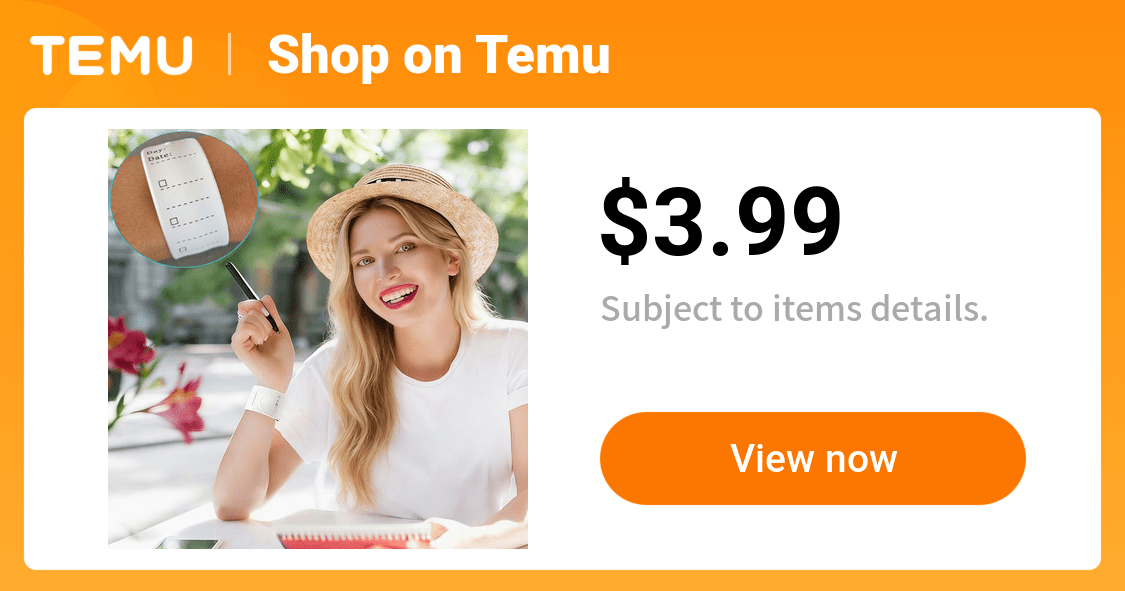The width and height of the screenshot is (1125, 591).
Task: Click the red spiral notebook on the table
Action: pyautogui.click(x=357, y=535)
